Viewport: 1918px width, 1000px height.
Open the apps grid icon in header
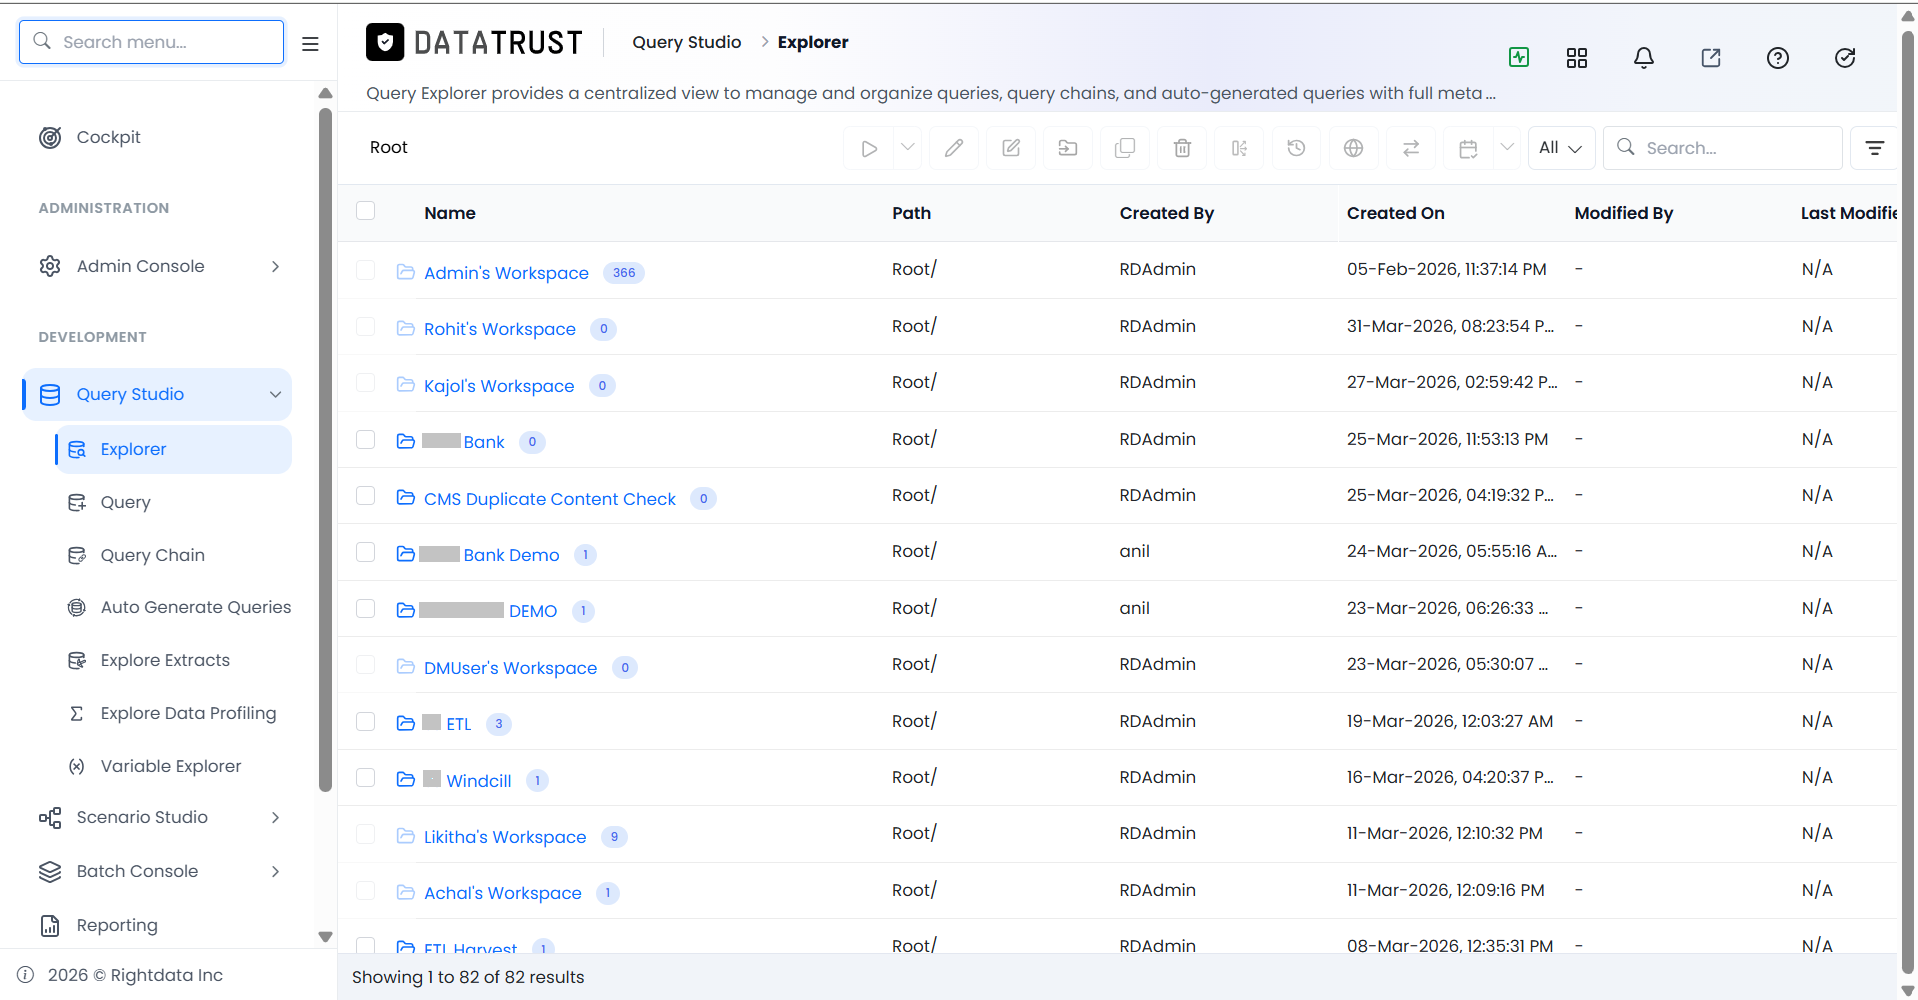[x=1577, y=58]
